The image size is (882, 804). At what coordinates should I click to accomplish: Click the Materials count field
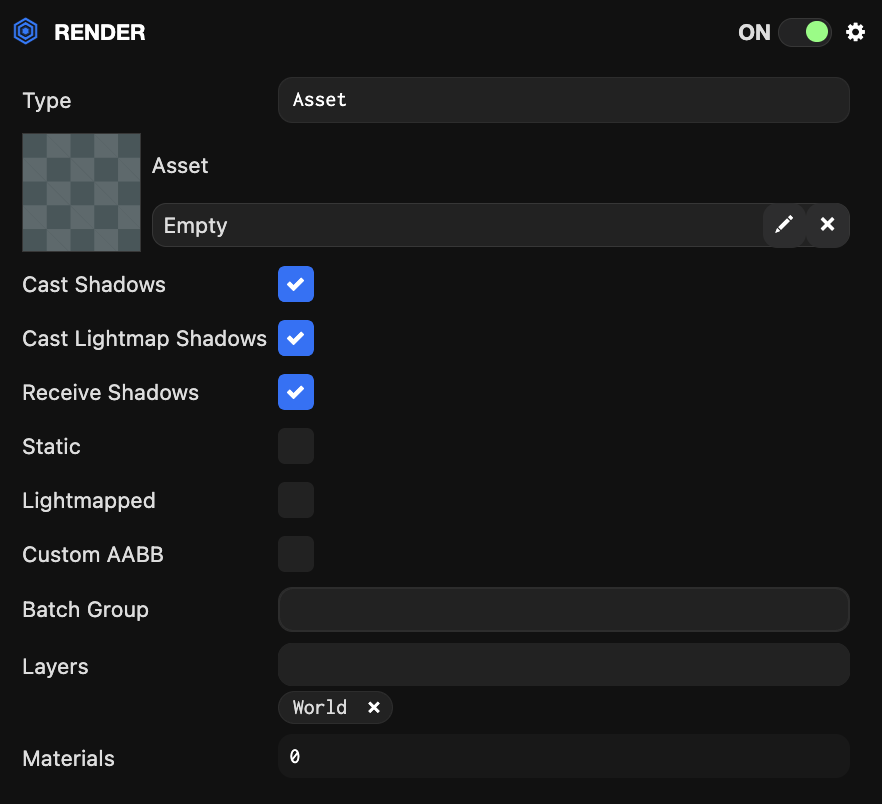coord(563,757)
